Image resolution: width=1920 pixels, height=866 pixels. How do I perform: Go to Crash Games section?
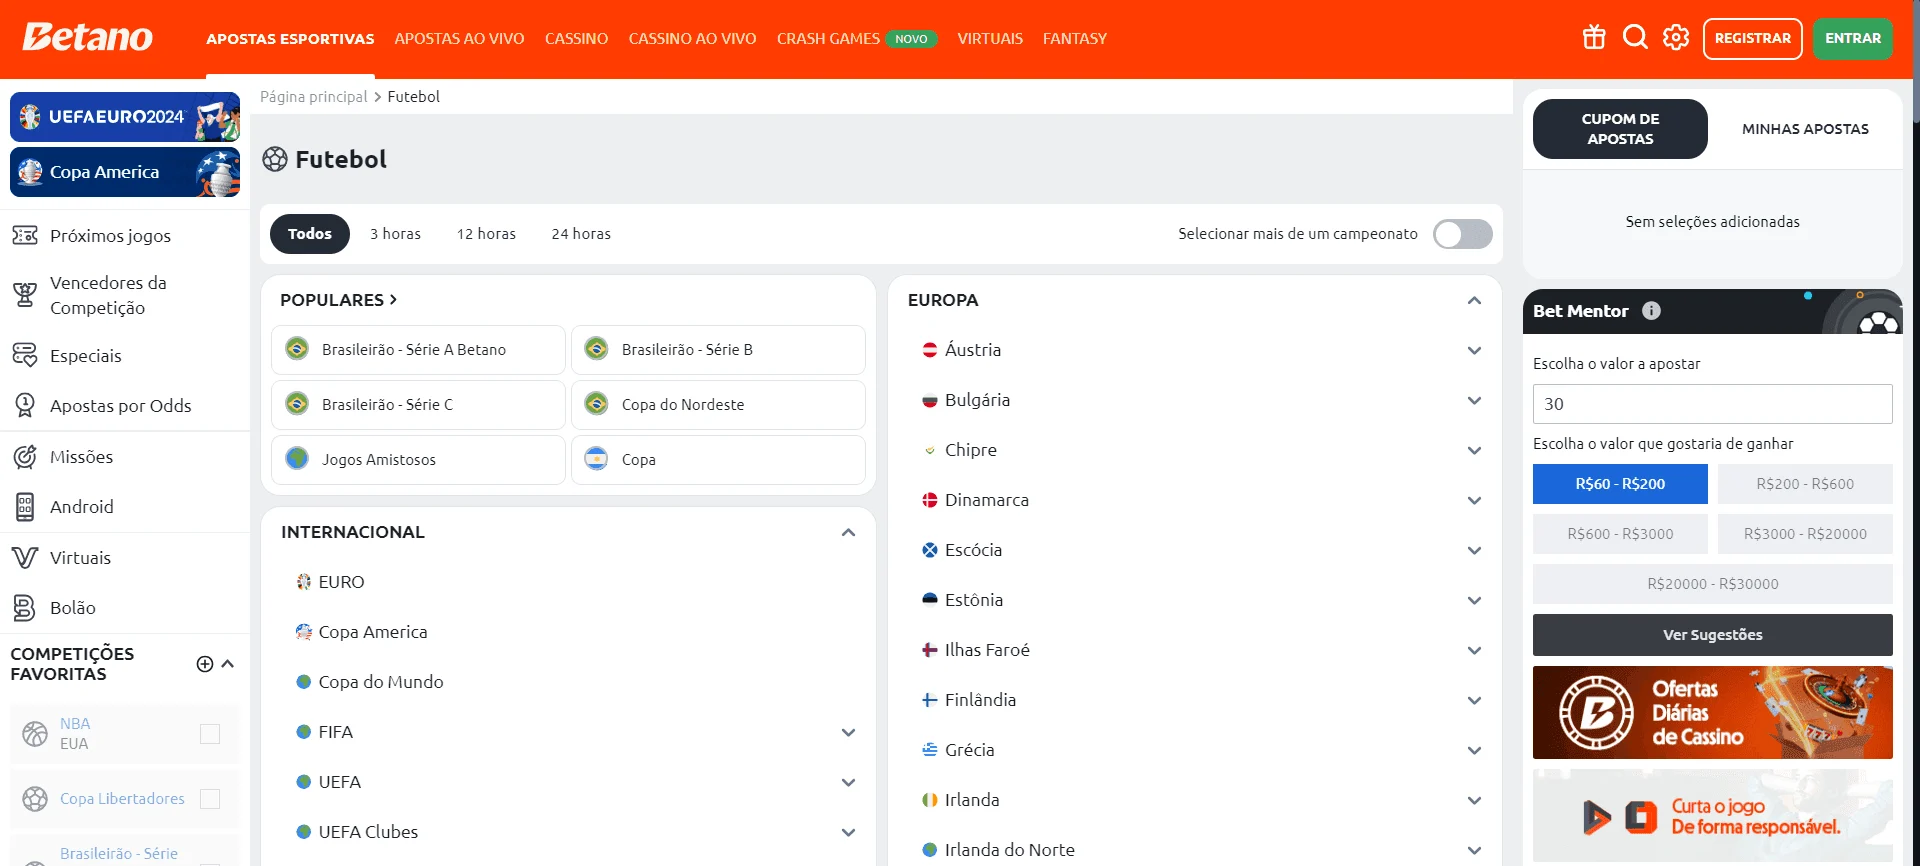828,38
